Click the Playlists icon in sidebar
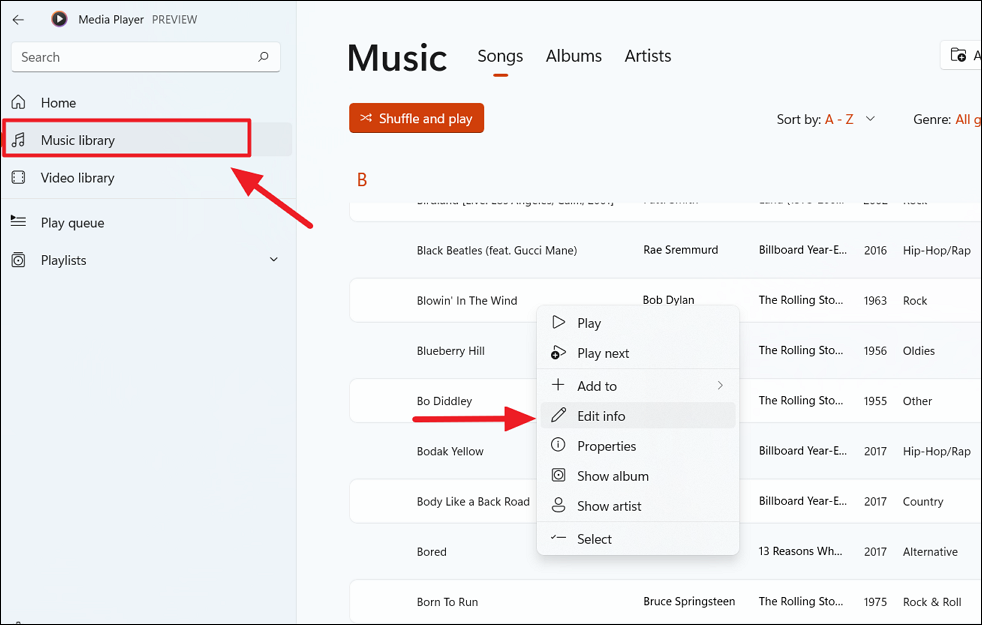The width and height of the screenshot is (982, 625). pyautogui.click(x=19, y=260)
